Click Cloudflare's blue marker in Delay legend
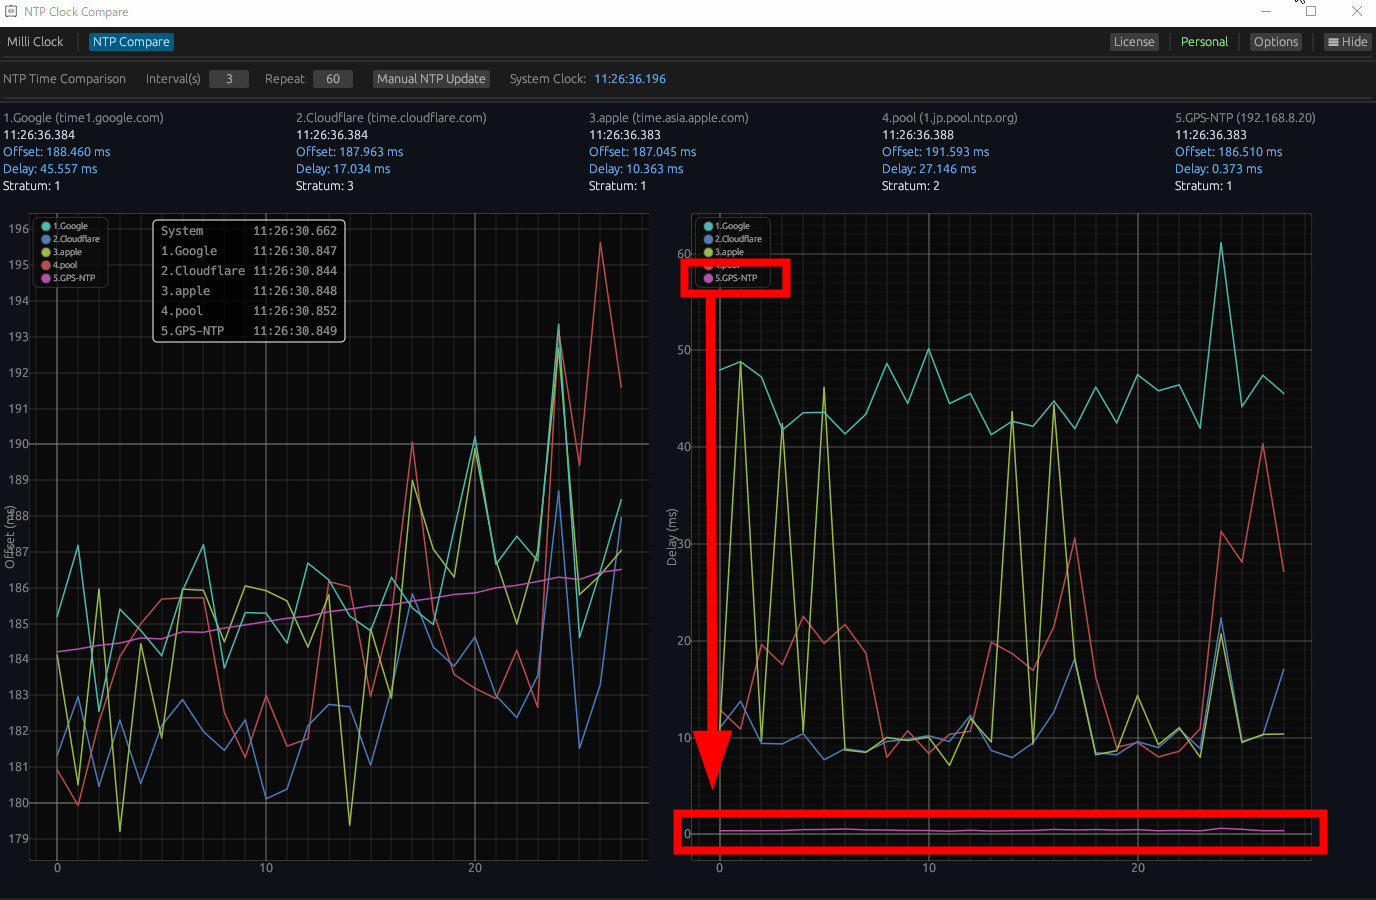Viewport: 1376px width, 900px height. pyautogui.click(x=708, y=239)
